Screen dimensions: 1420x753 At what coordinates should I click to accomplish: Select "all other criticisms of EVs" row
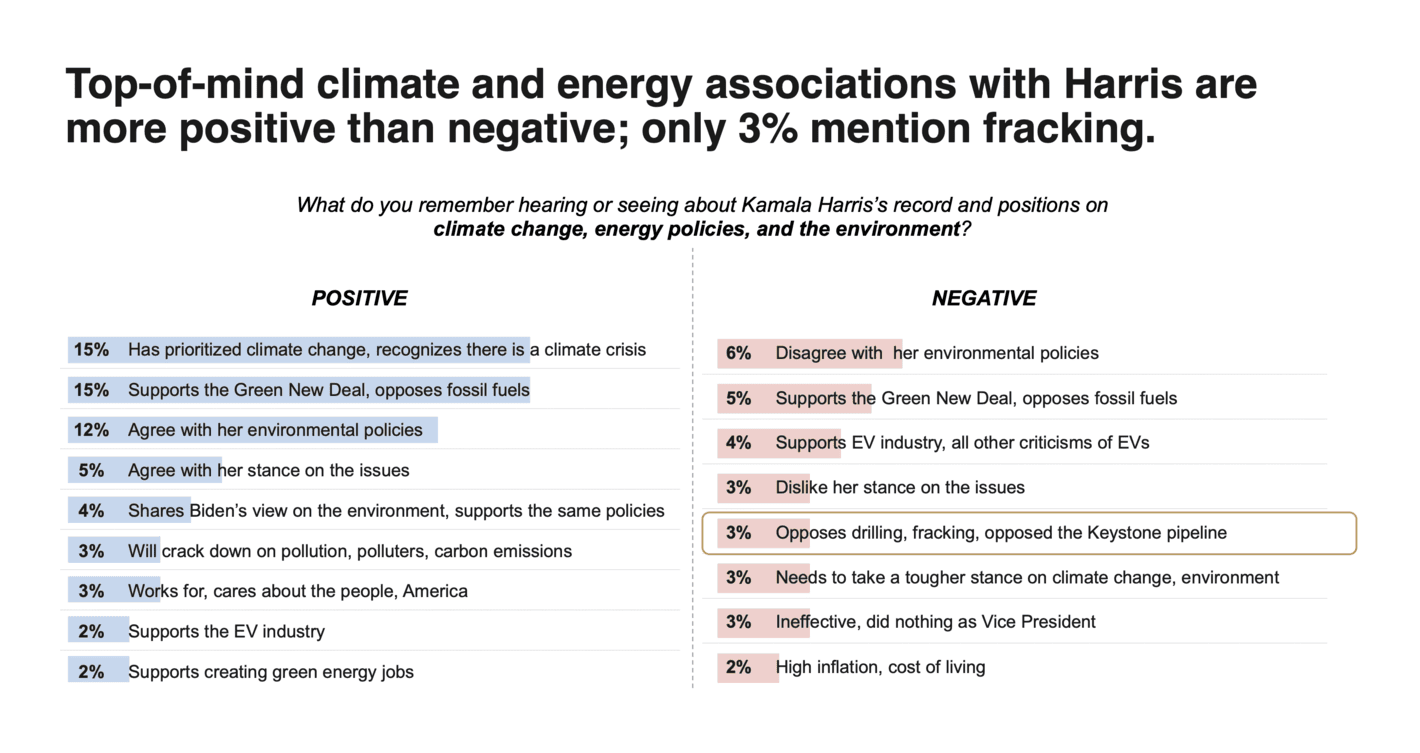[x=962, y=442]
